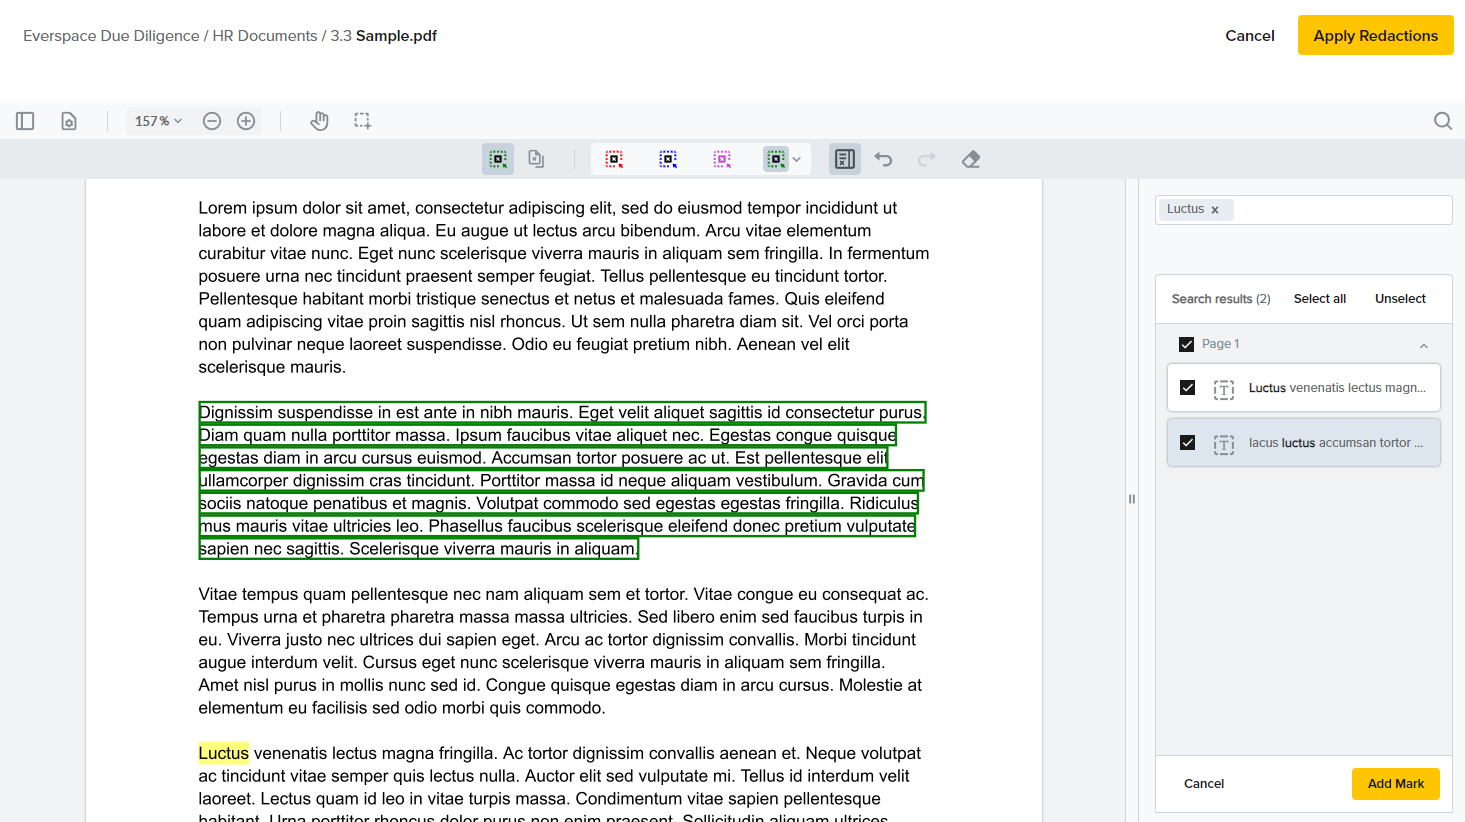This screenshot has height=822, width=1465.
Task: Remove the Luctus search term chip
Action: coord(1214,209)
